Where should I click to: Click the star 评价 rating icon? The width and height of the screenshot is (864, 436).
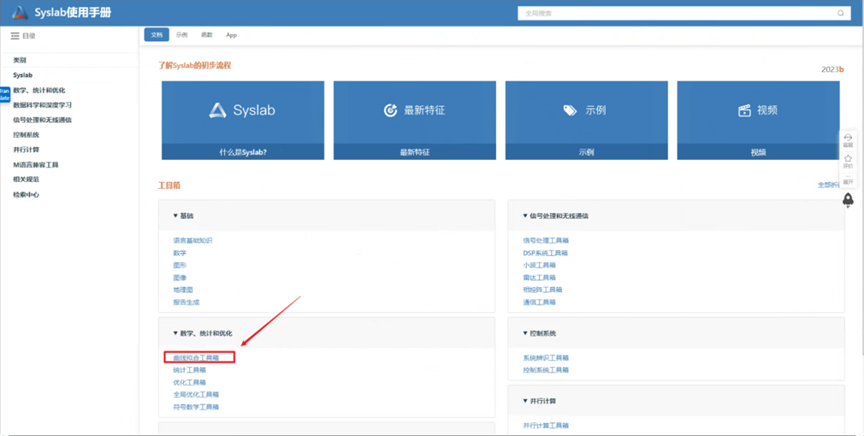pyautogui.click(x=847, y=161)
